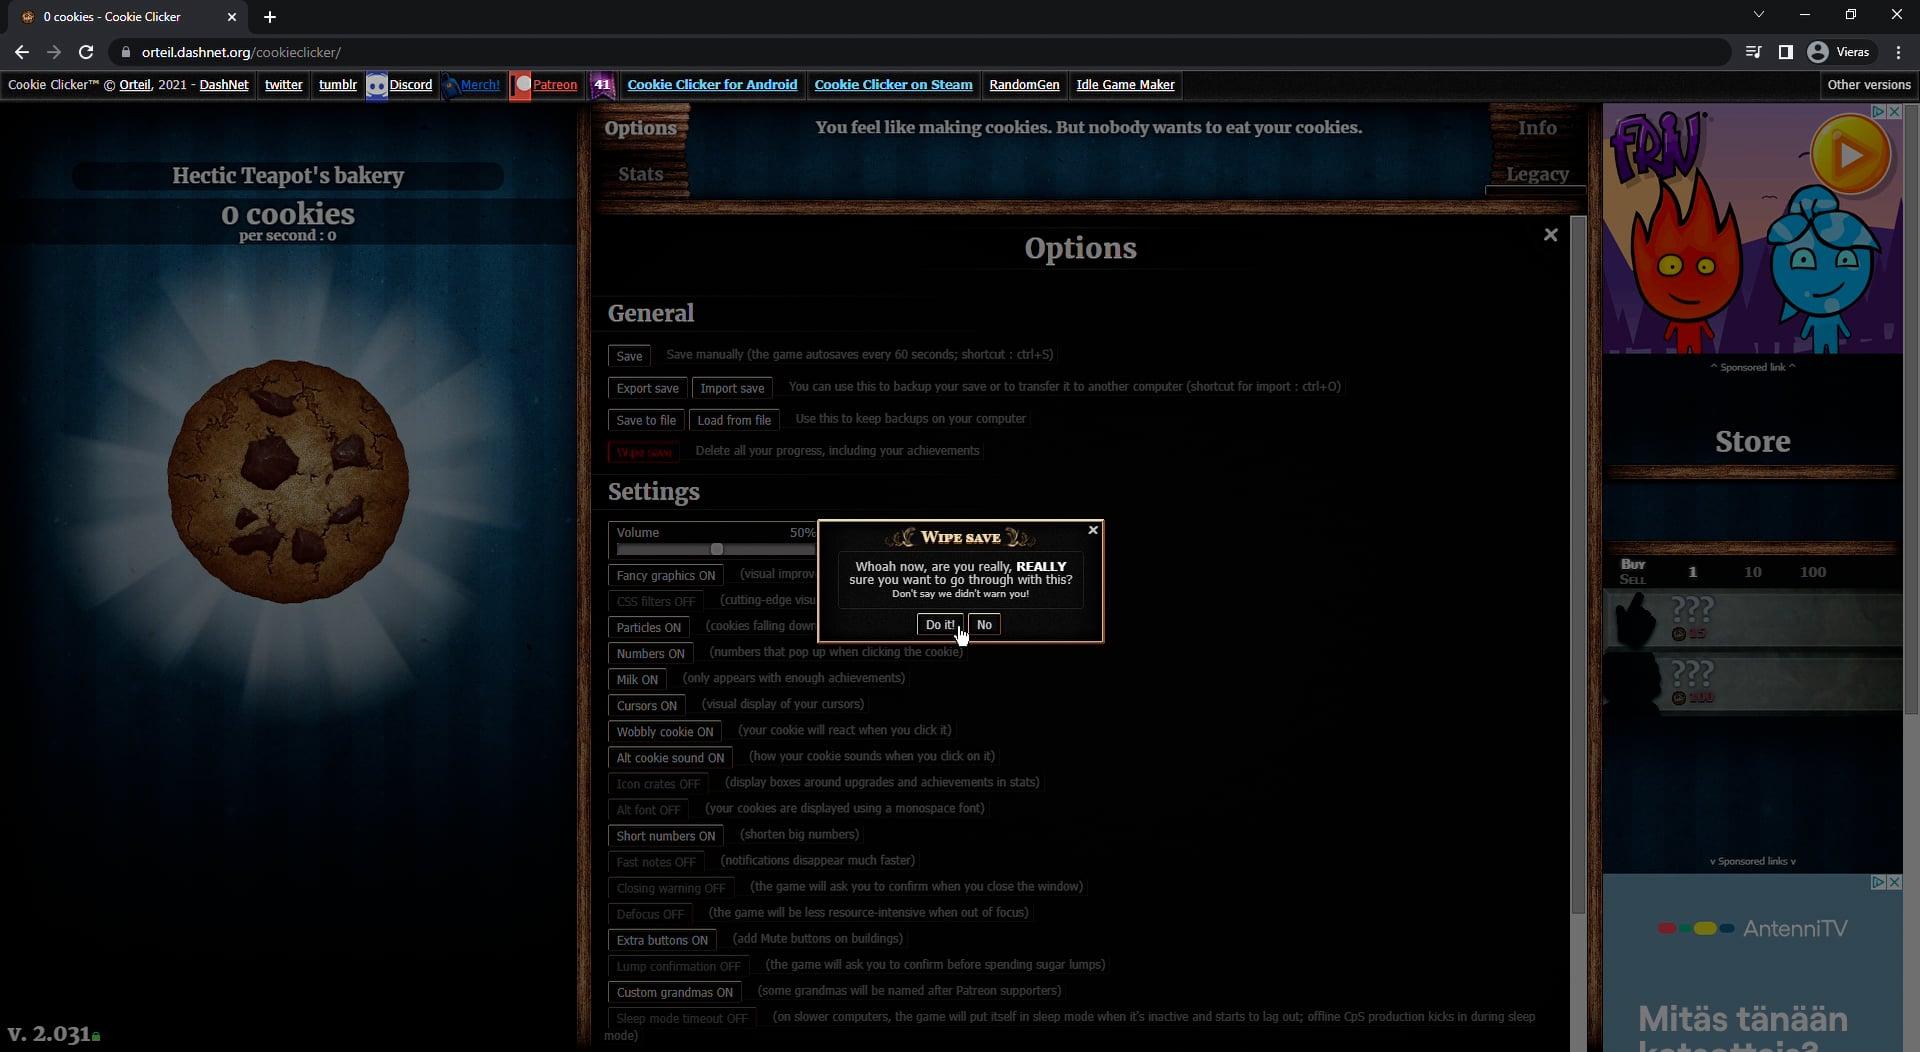Image resolution: width=1920 pixels, height=1052 pixels.
Task: Click the Discord bookmark icon
Action: point(377,85)
